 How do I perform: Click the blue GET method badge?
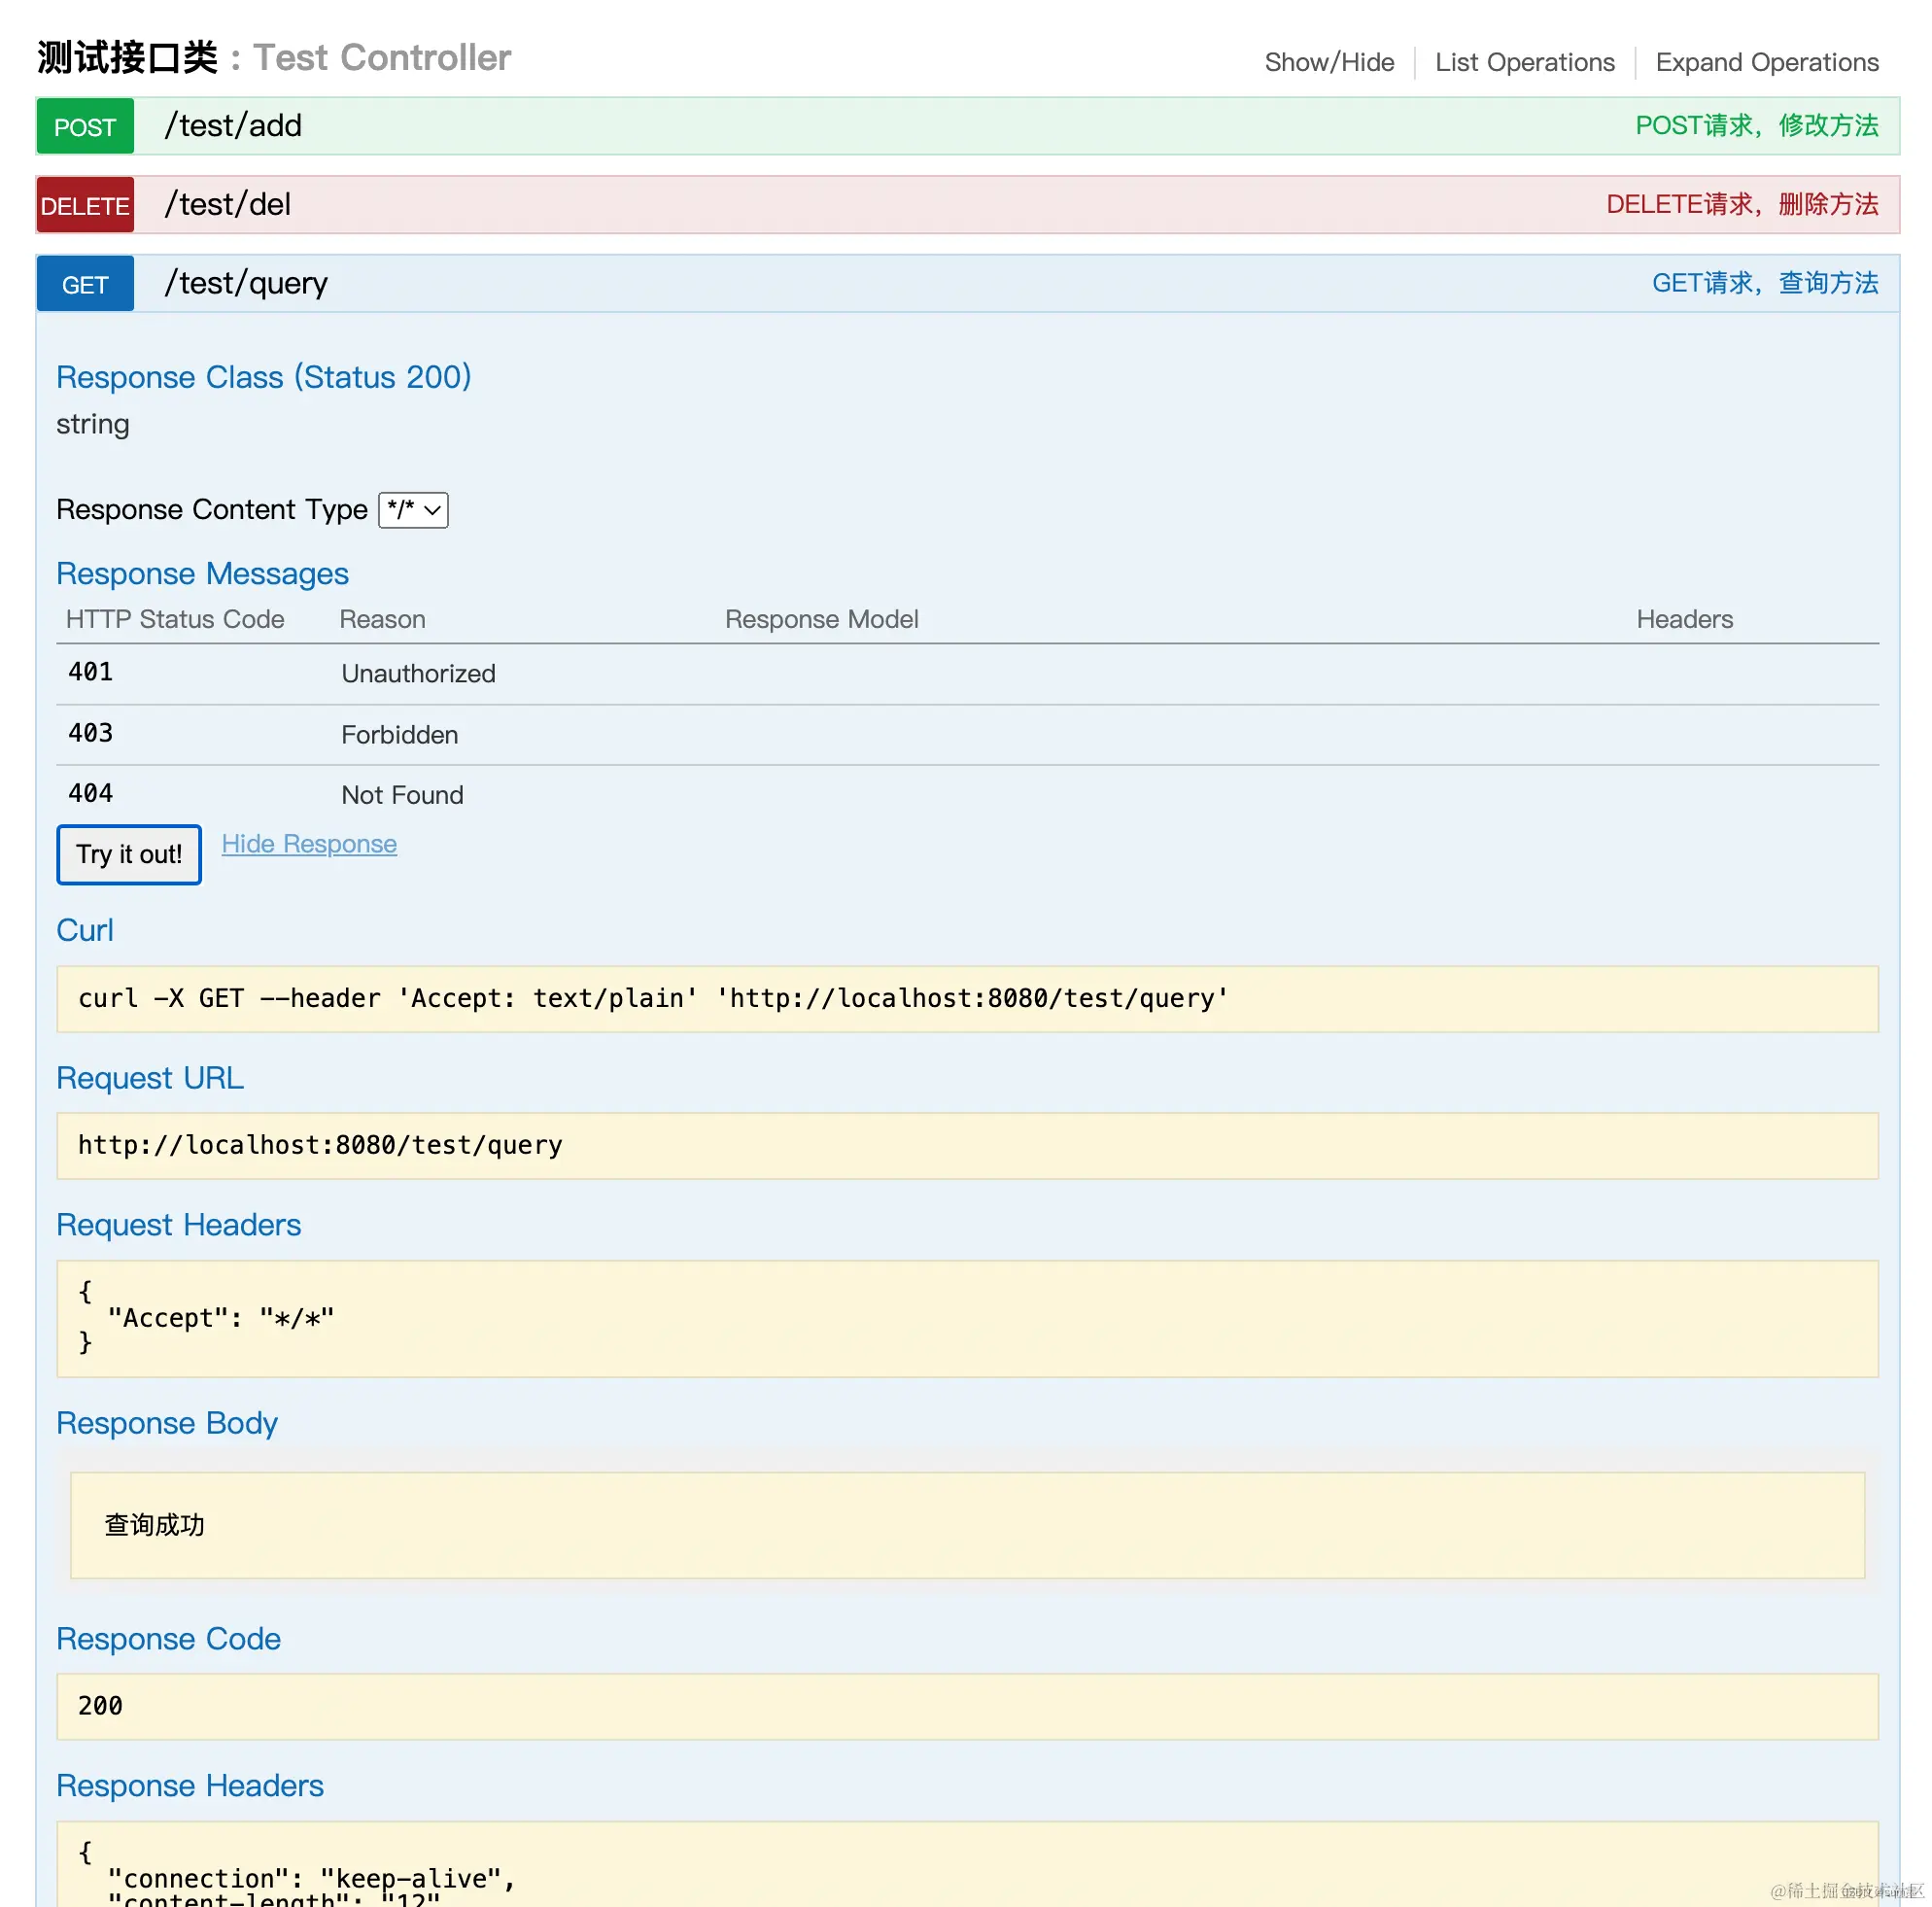[x=85, y=285]
